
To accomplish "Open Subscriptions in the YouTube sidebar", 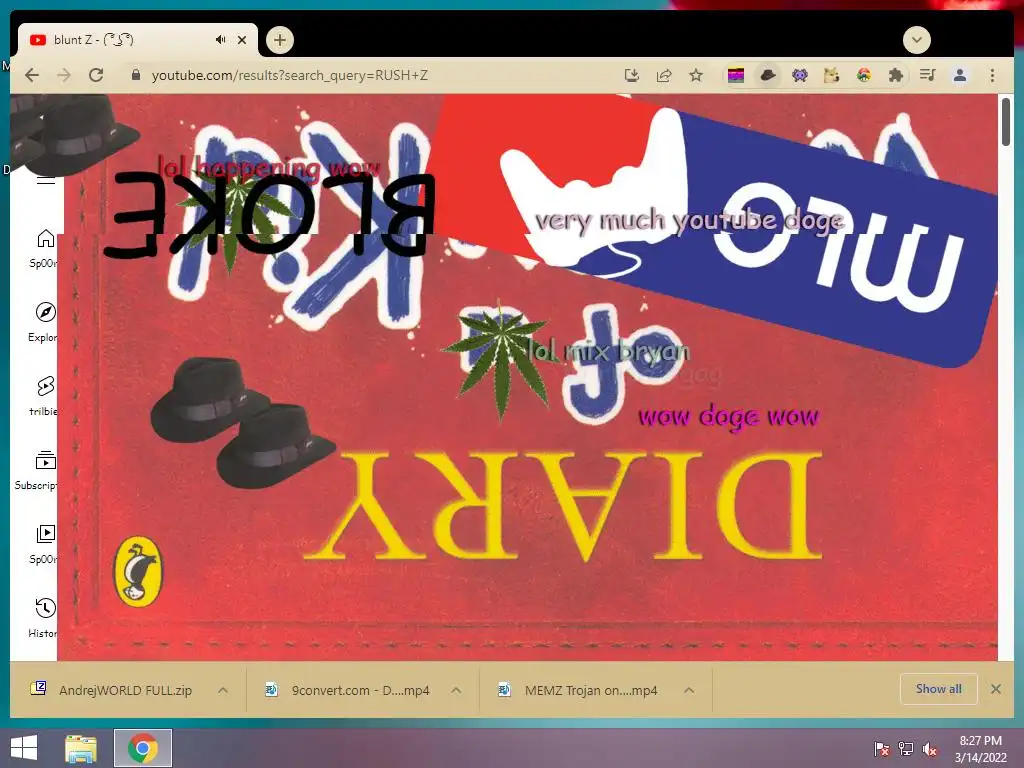I will 37,469.
